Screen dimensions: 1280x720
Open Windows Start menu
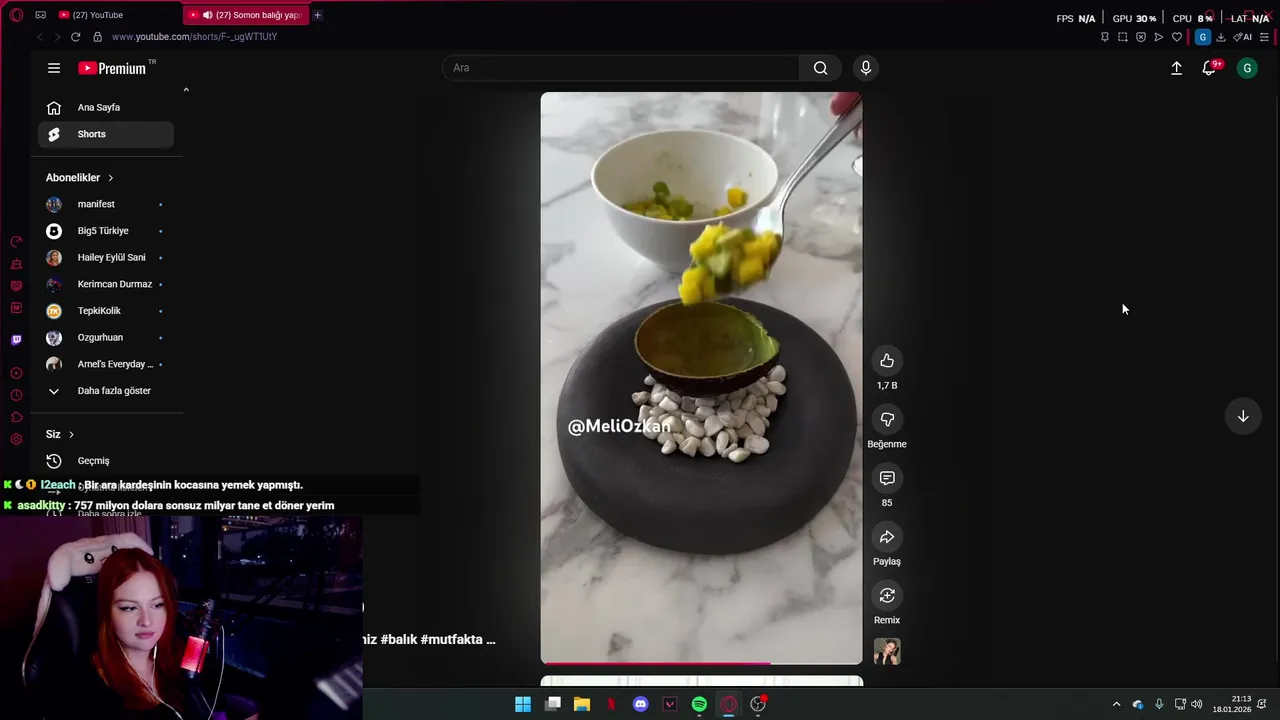[523, 704]
